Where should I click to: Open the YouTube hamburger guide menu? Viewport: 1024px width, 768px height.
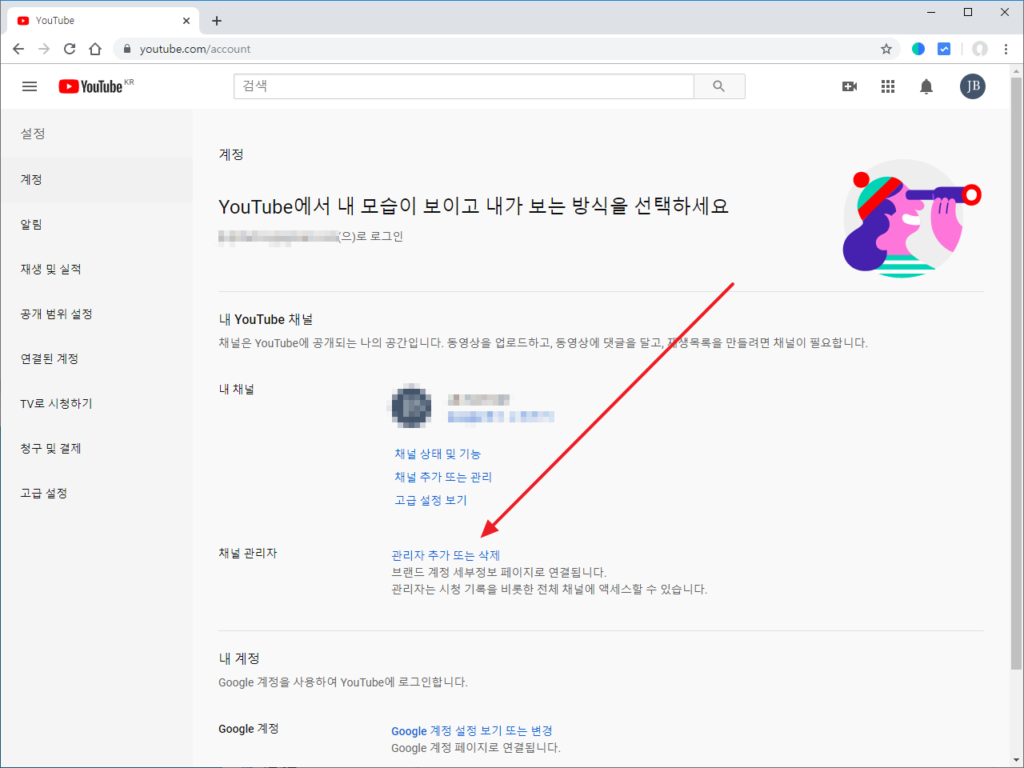tap(30, 87)
